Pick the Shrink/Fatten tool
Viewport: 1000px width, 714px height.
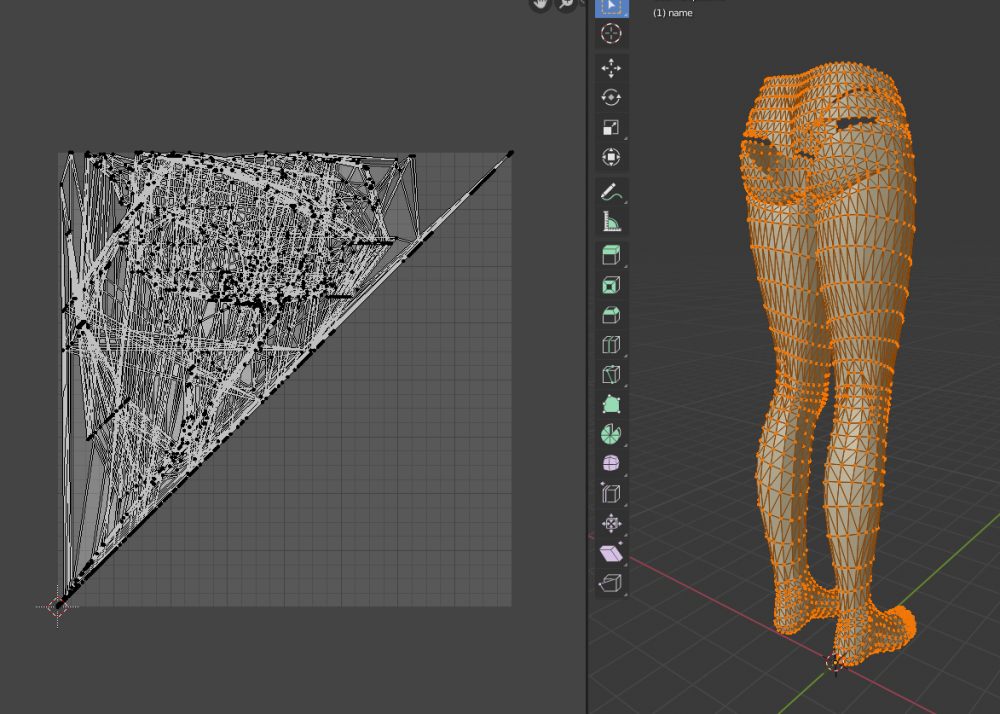coord(611,523)
